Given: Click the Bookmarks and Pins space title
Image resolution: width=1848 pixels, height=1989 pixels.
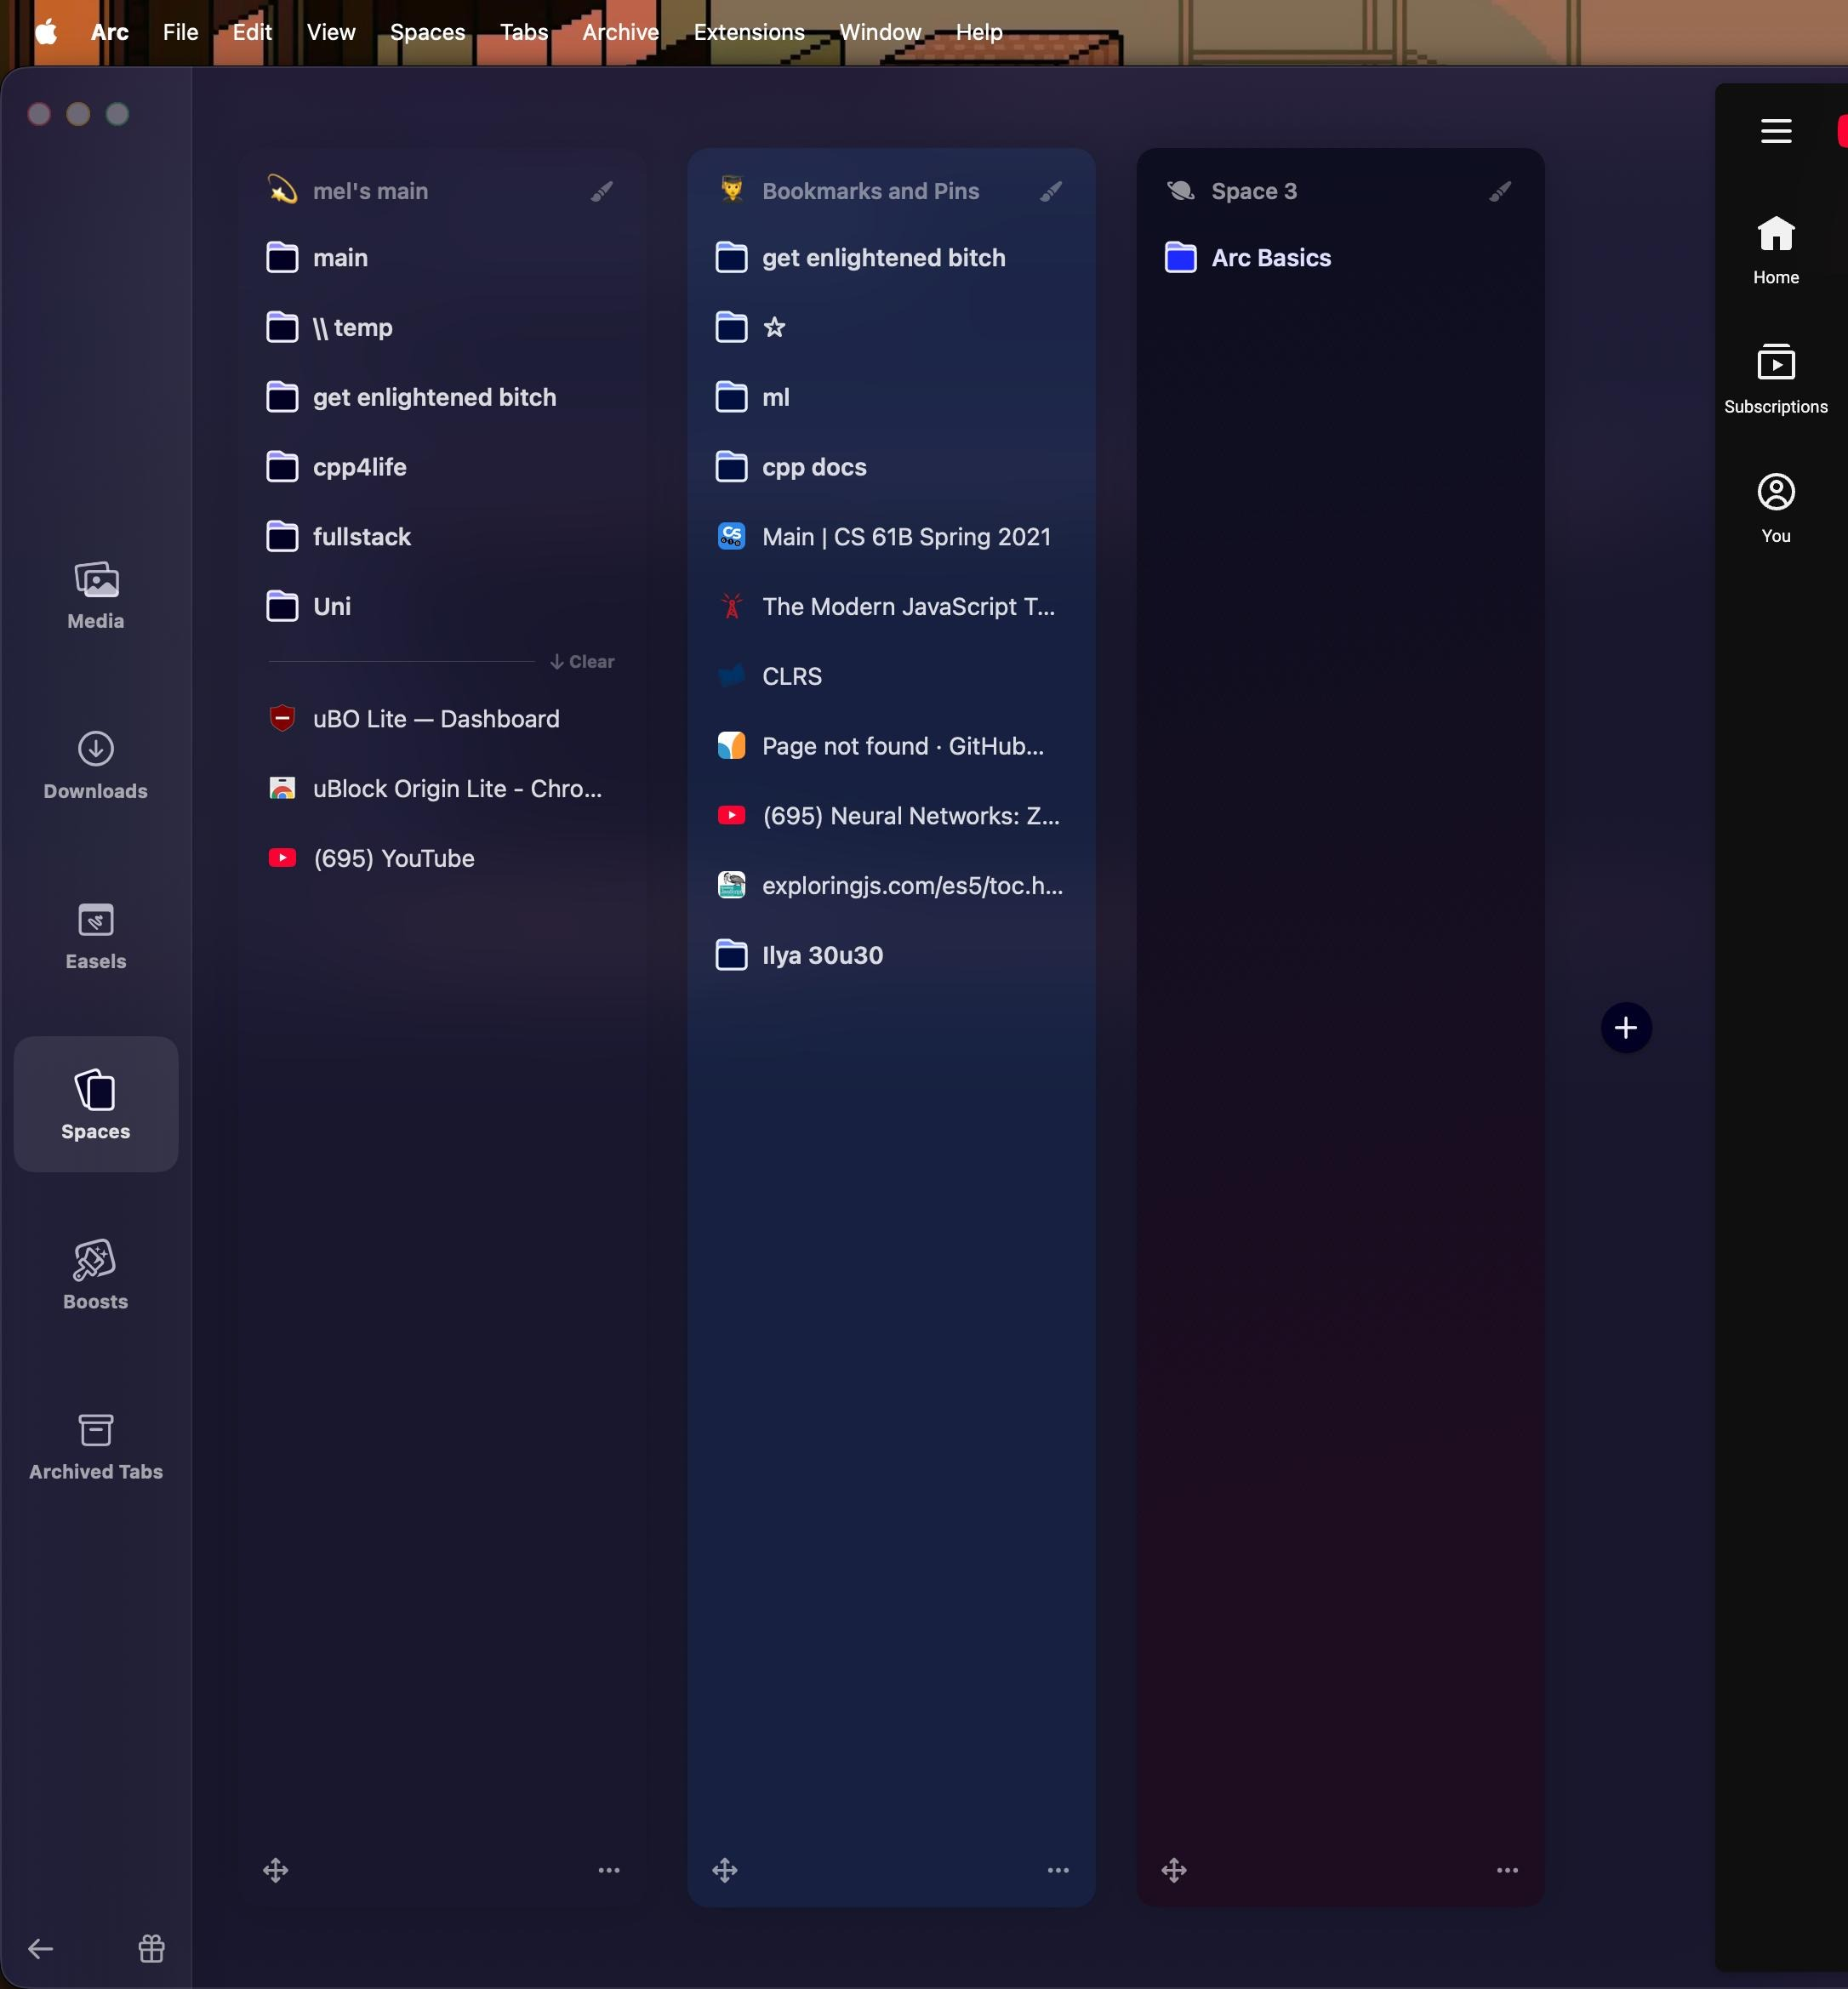Looking at the screenshot, I should 870,191.
